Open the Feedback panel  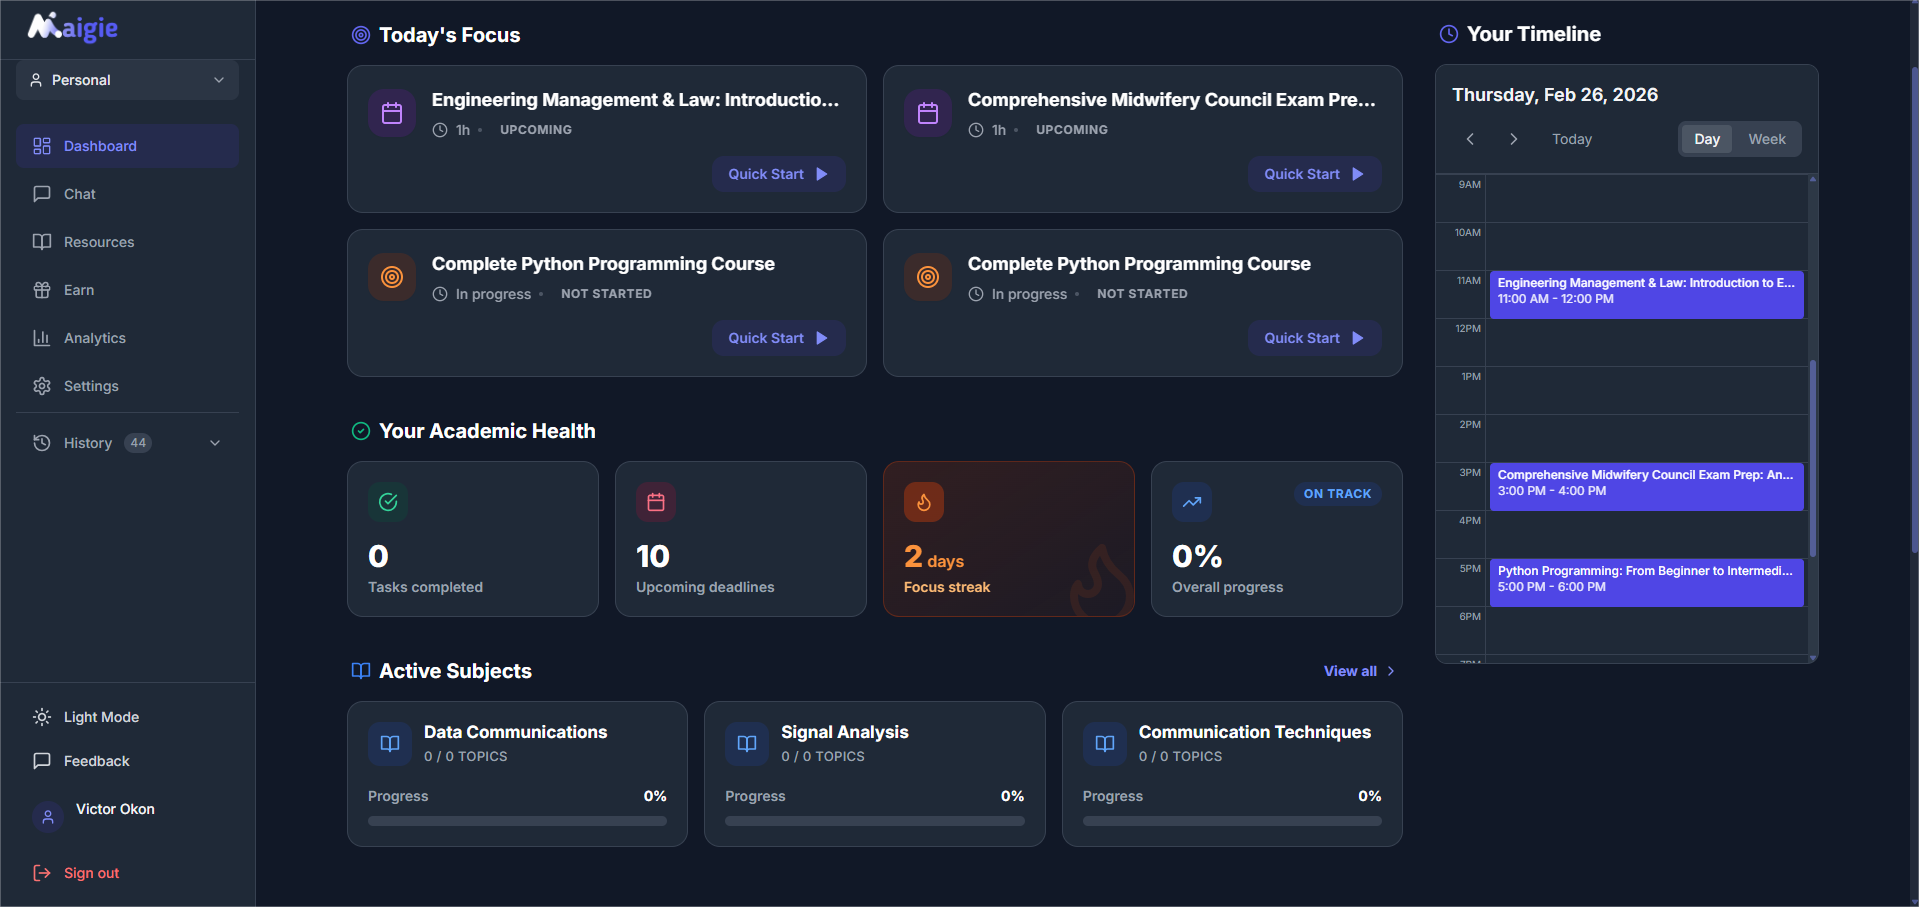[95, 760]
